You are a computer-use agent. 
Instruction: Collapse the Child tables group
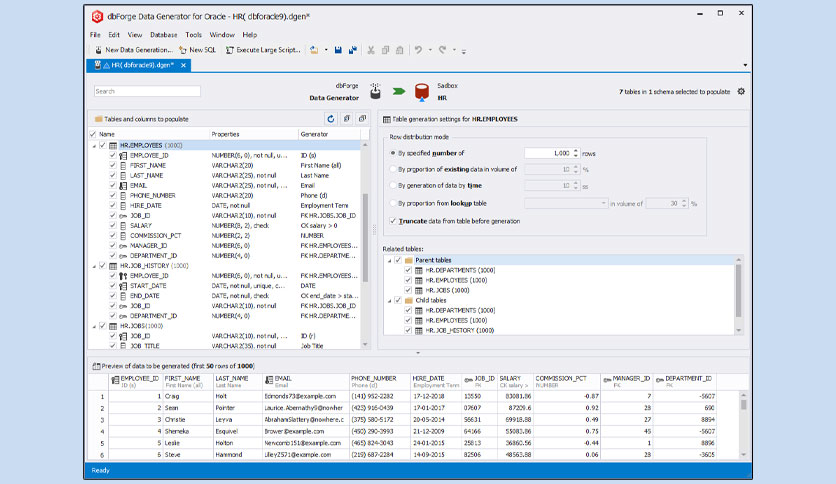pos(389,301)
